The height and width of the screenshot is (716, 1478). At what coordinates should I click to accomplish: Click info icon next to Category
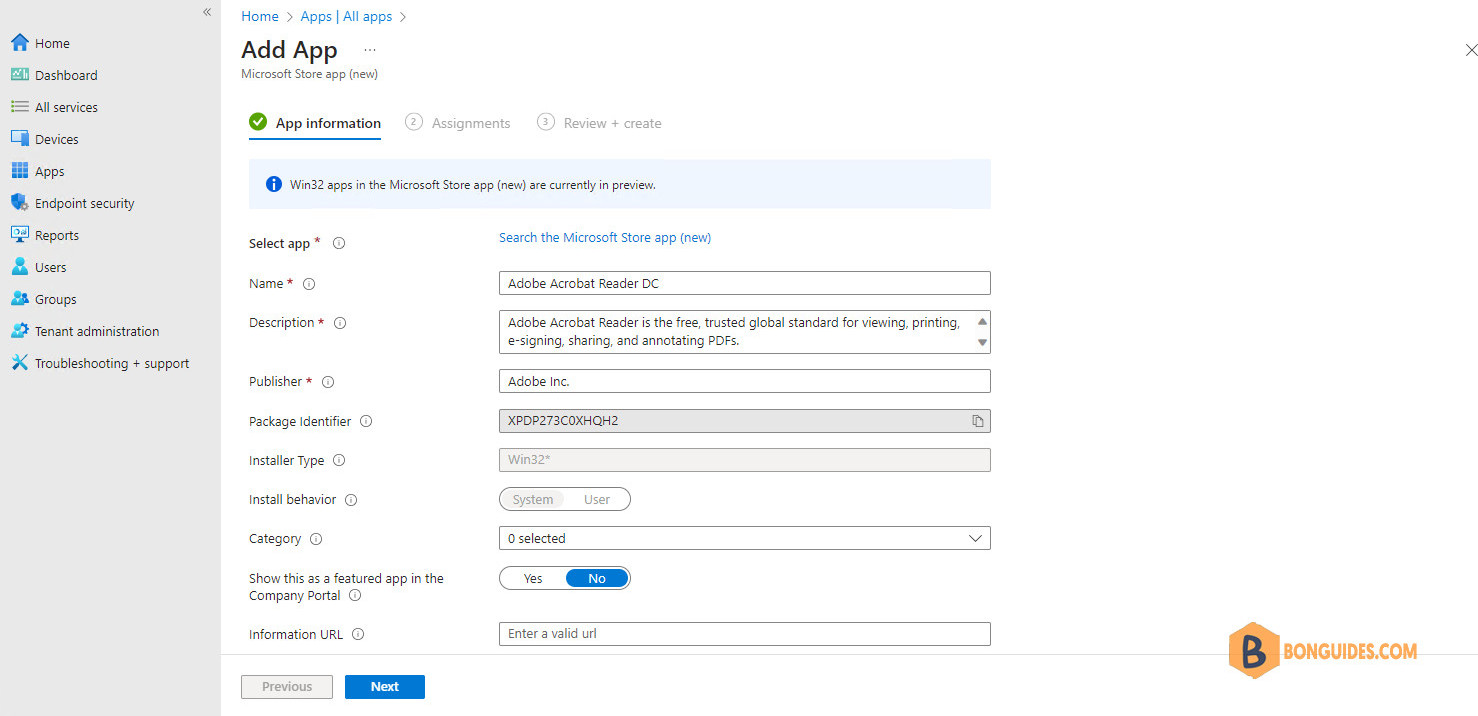[316, 539]
